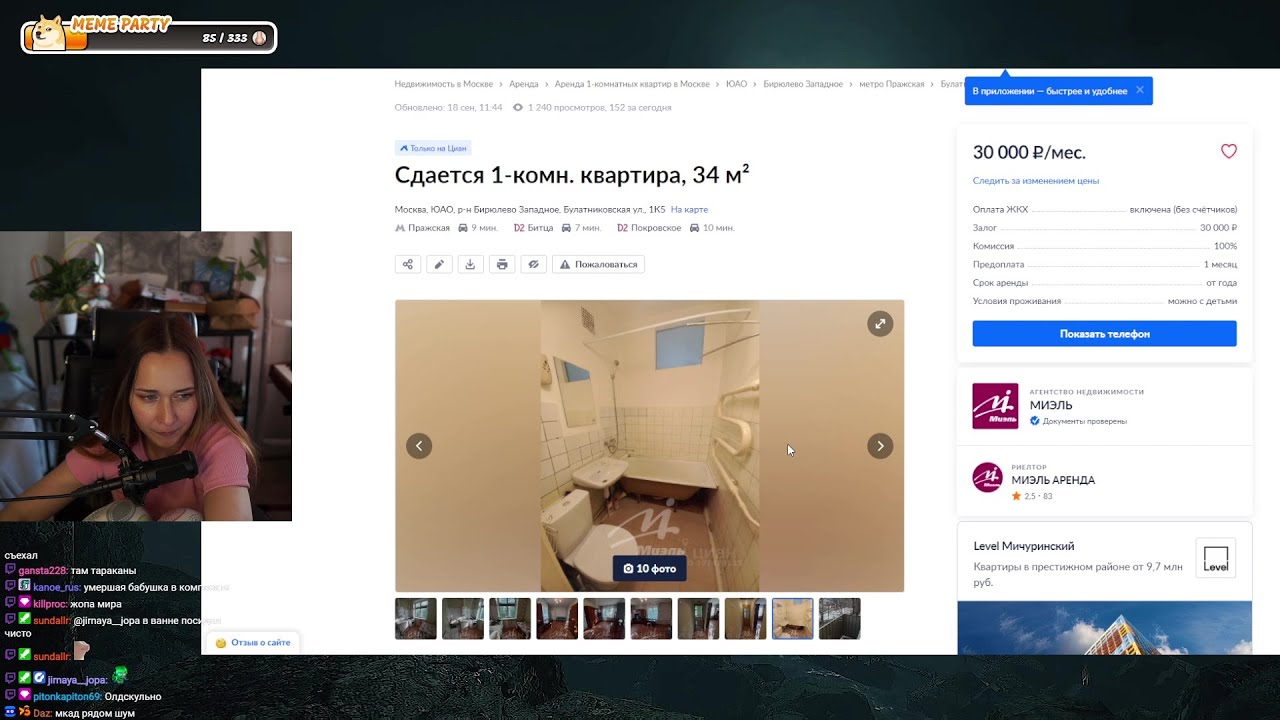Click the Покровское D2 station link
The height and width of the screenshot is (720, 1280).
[x=656, y=228]
